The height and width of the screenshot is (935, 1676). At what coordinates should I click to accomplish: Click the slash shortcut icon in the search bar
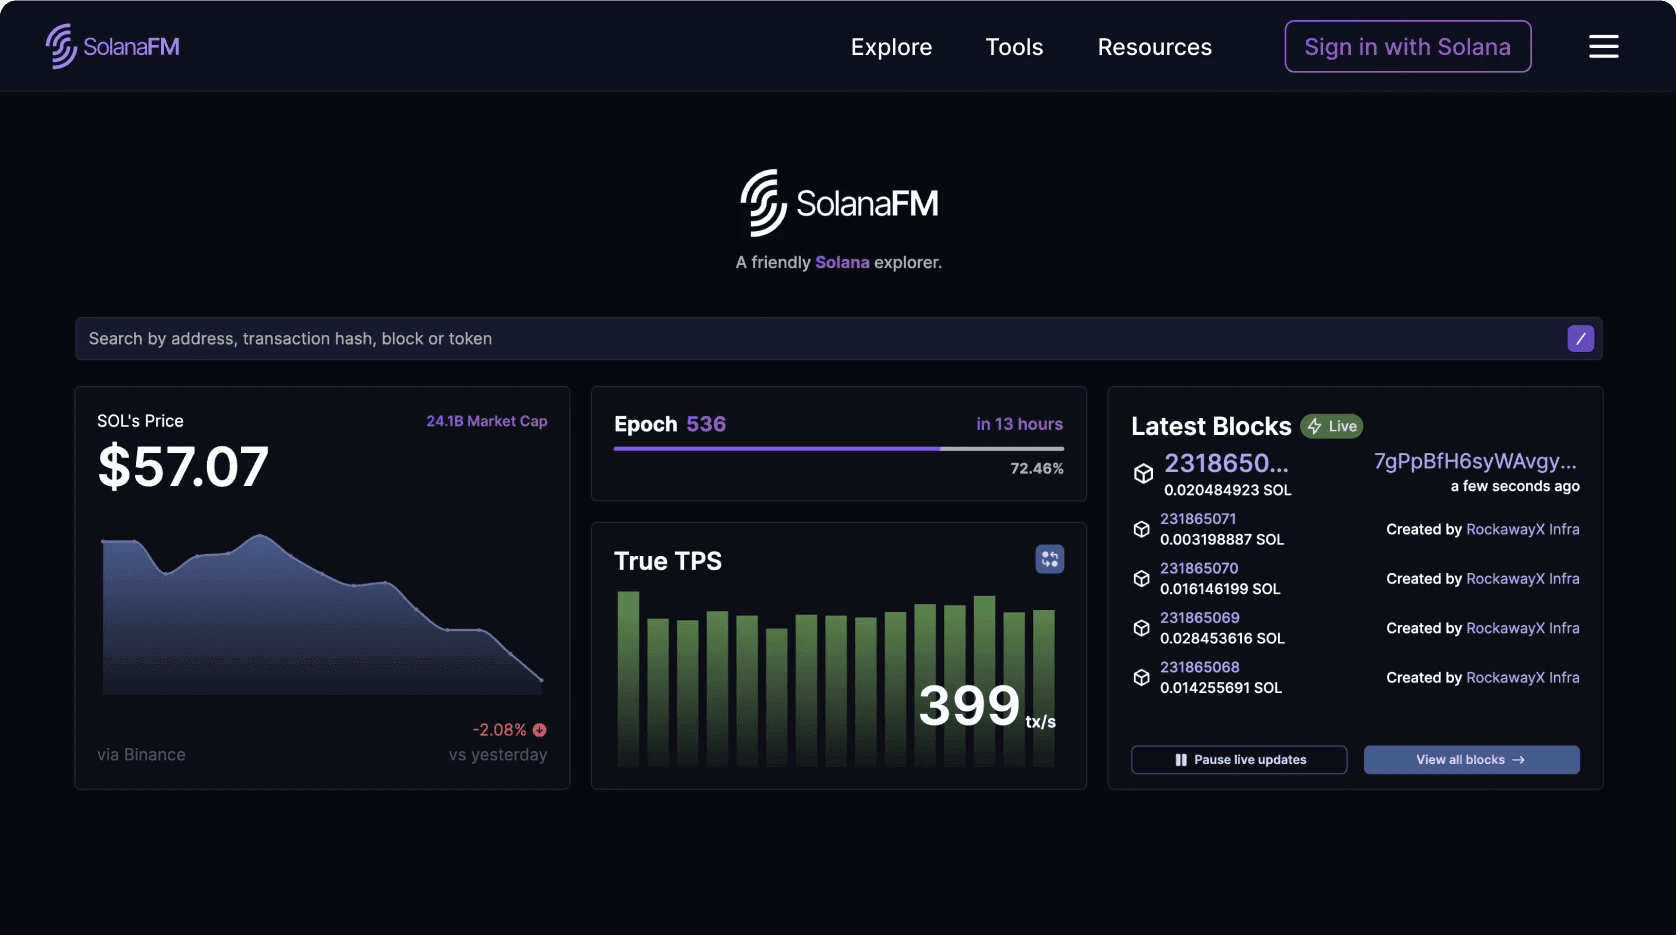coord(1580,338)
